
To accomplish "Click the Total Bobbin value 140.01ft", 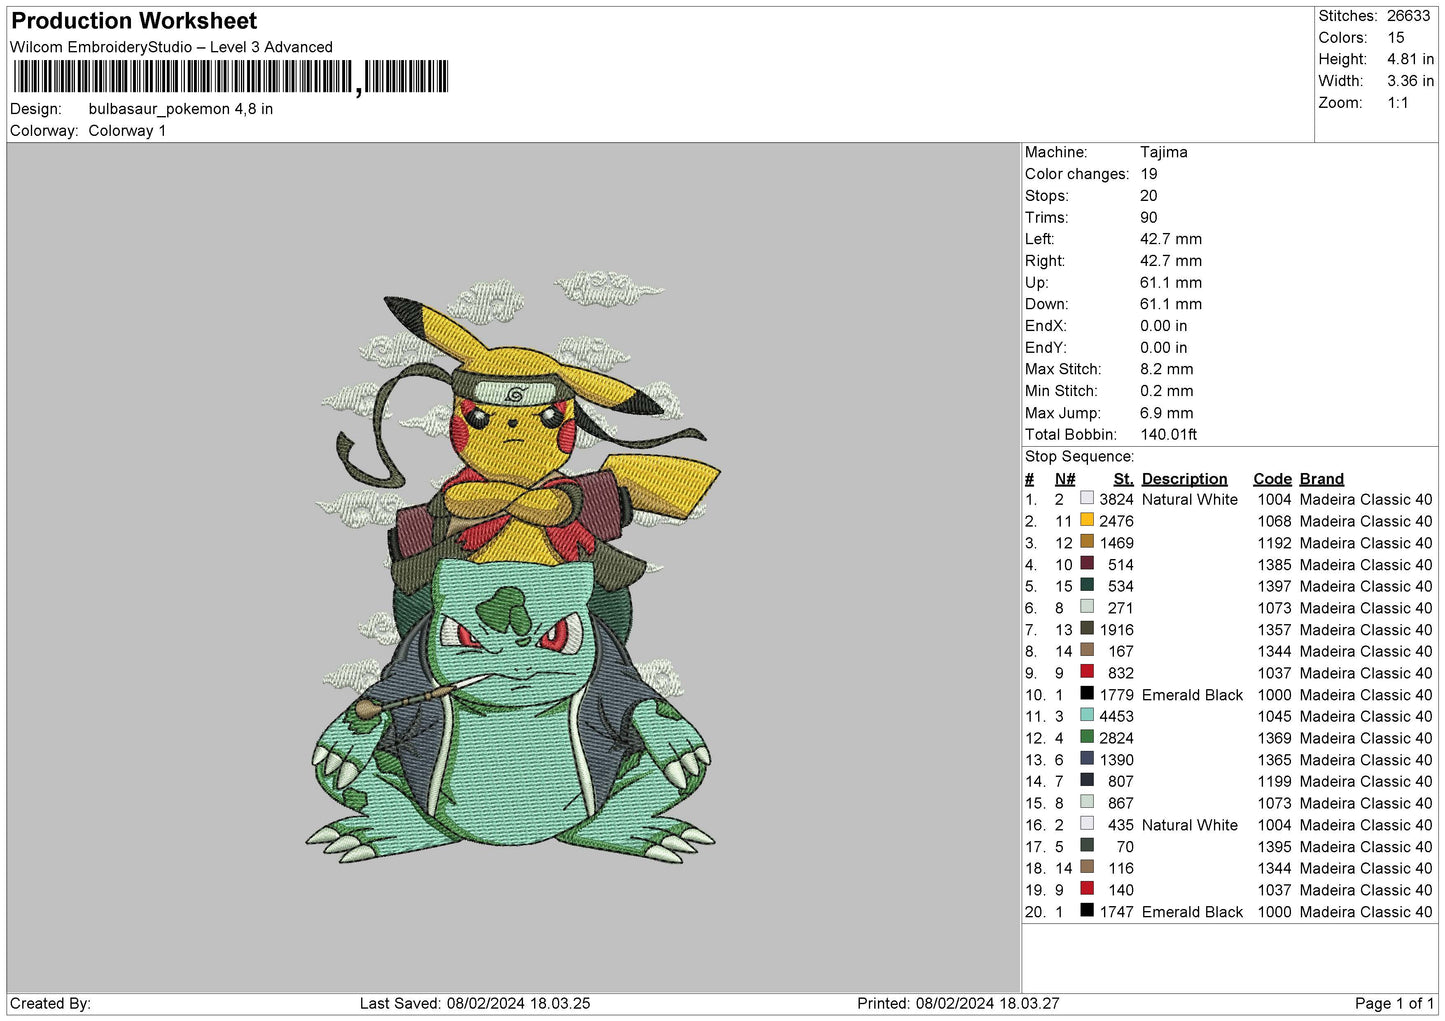I will [x=1169, y=434].
